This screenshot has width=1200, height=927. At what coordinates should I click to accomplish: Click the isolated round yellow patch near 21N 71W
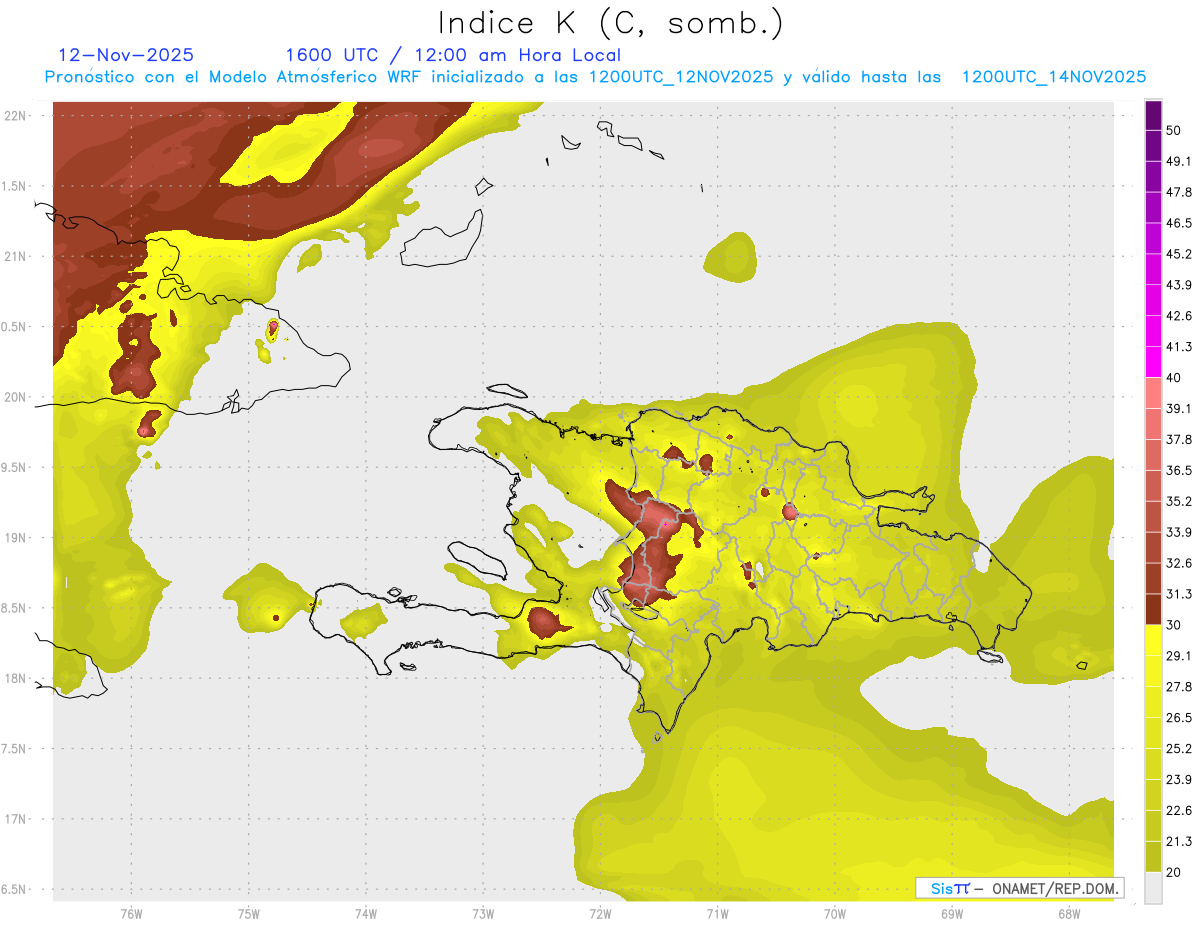pyautogui.click(x=731, y=256)
